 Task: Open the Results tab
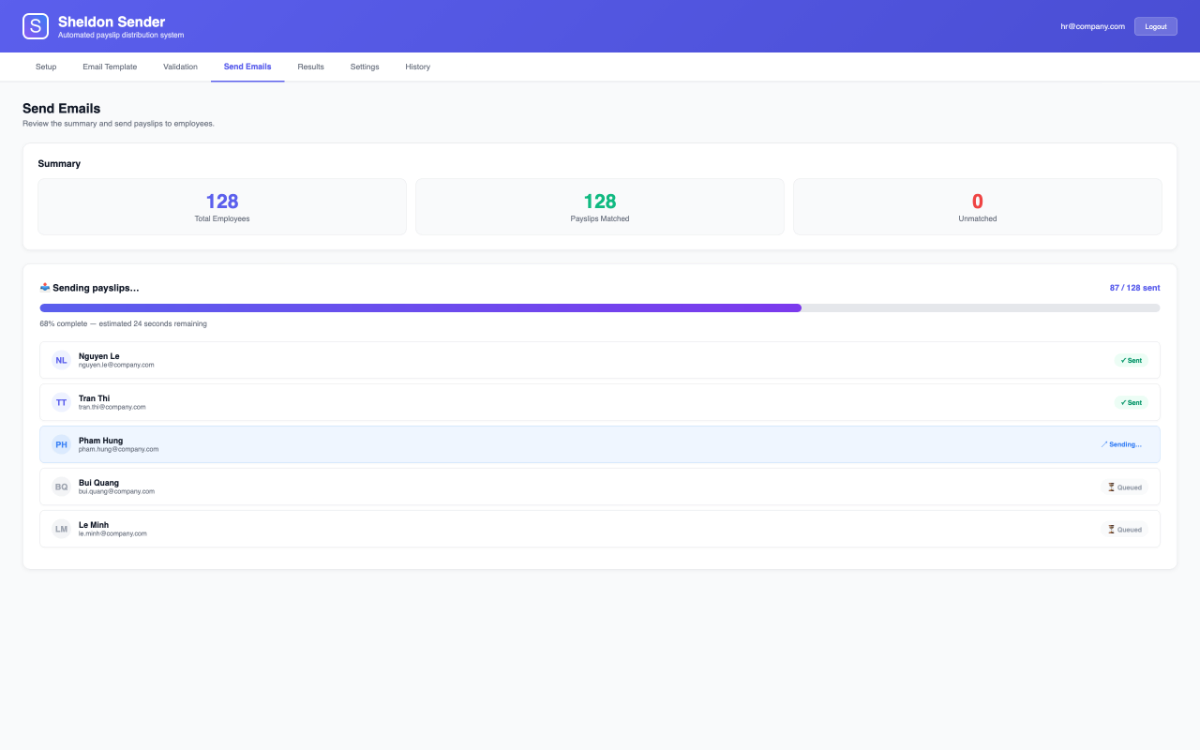pyautogui.click(x=311, y=67)
